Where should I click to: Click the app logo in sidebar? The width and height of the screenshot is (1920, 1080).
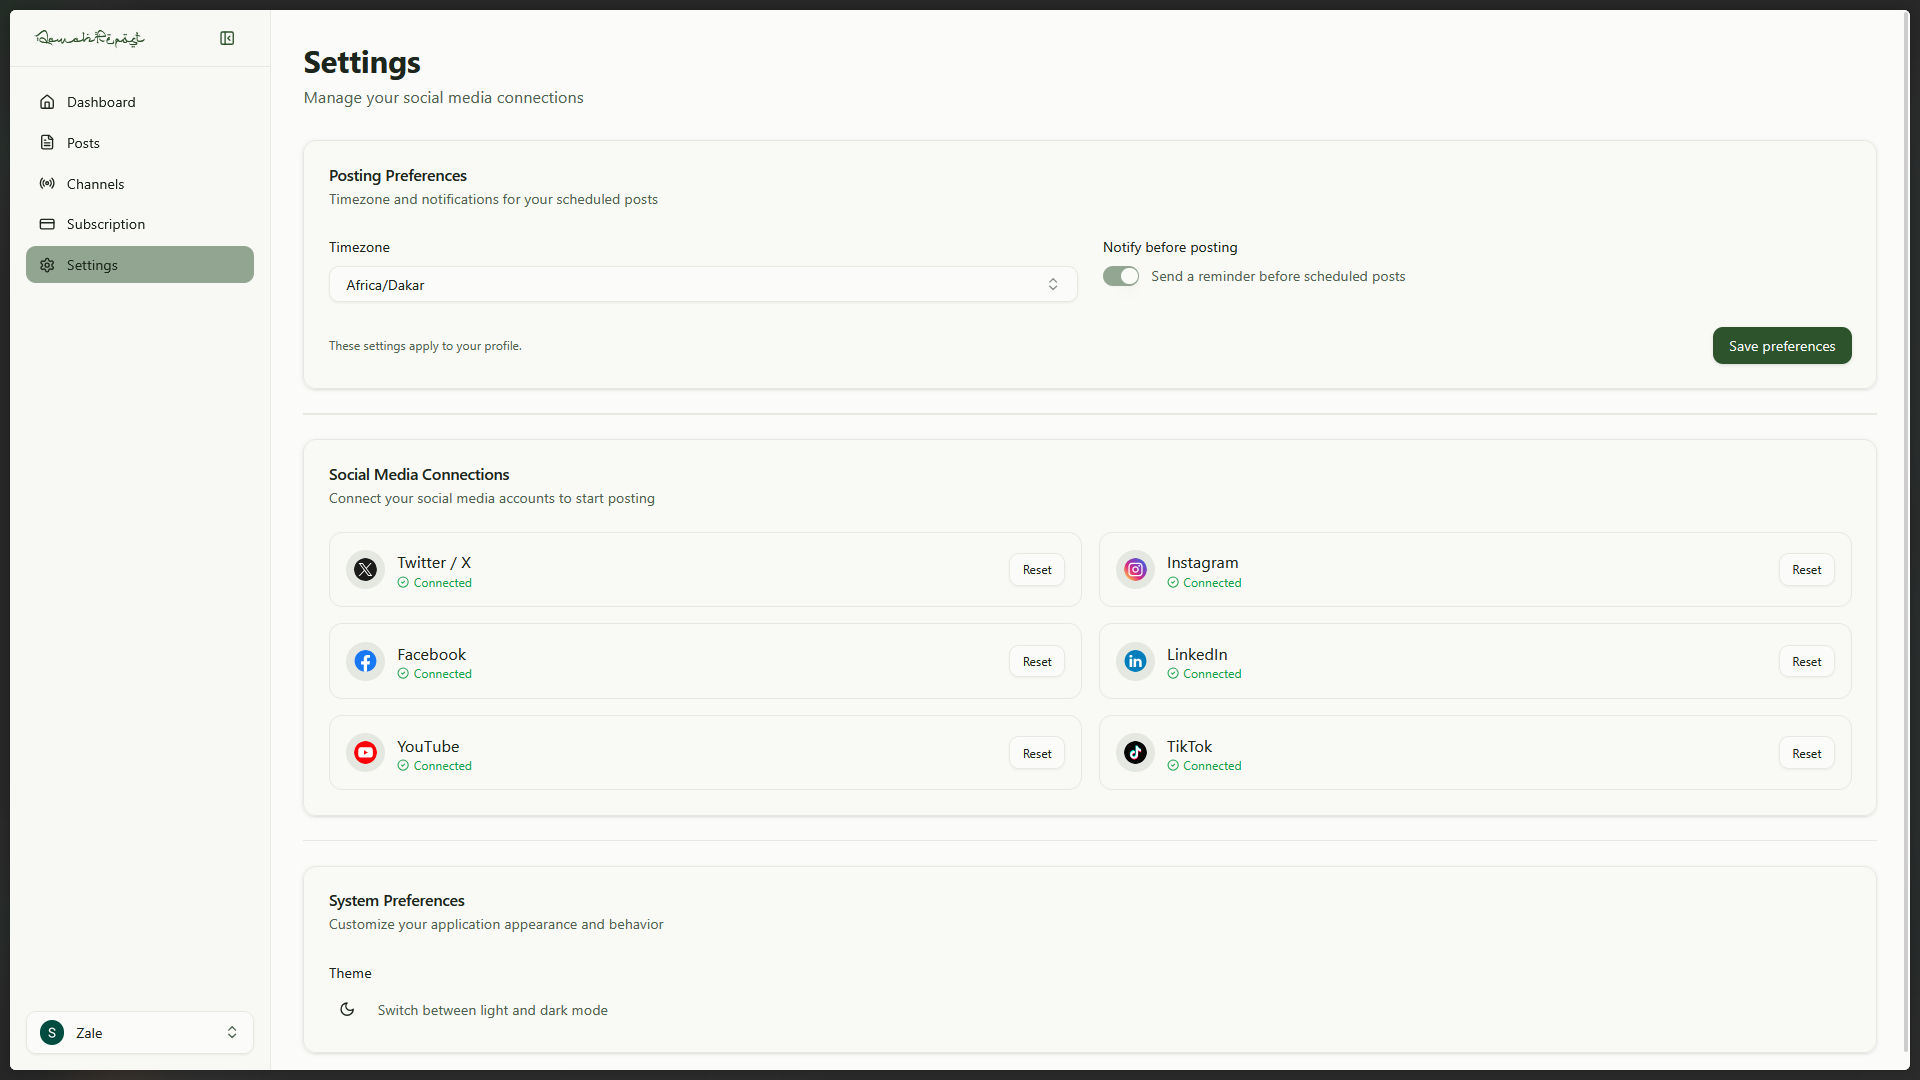click(90, 38)
